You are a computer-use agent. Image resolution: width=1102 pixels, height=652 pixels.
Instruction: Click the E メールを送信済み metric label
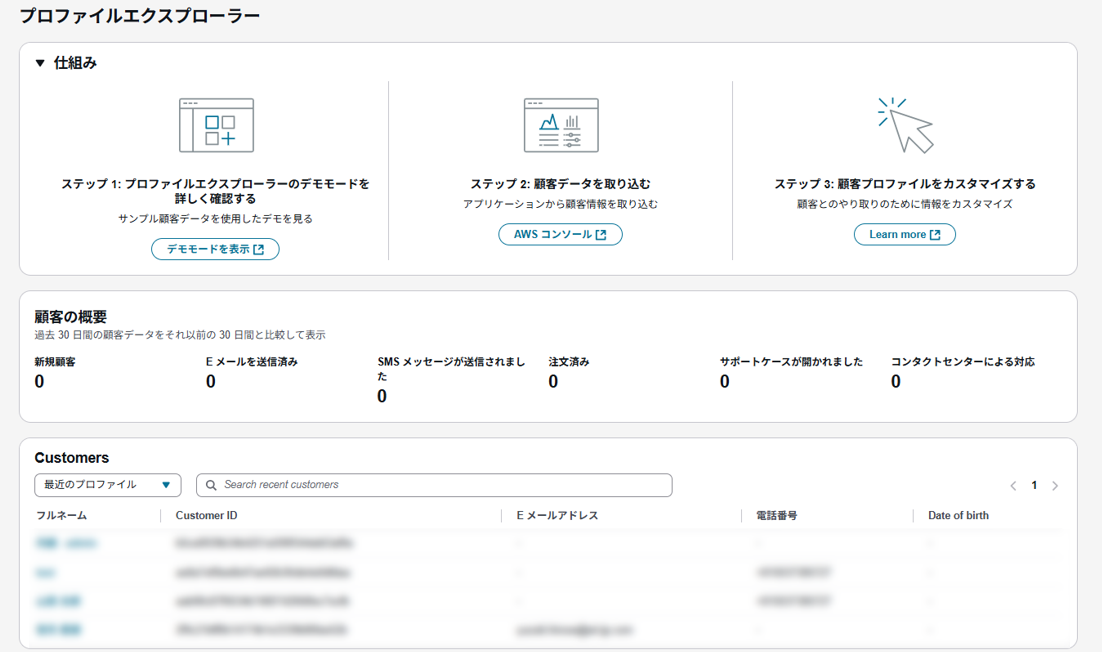pyautogui.click(x=252, y=362)
